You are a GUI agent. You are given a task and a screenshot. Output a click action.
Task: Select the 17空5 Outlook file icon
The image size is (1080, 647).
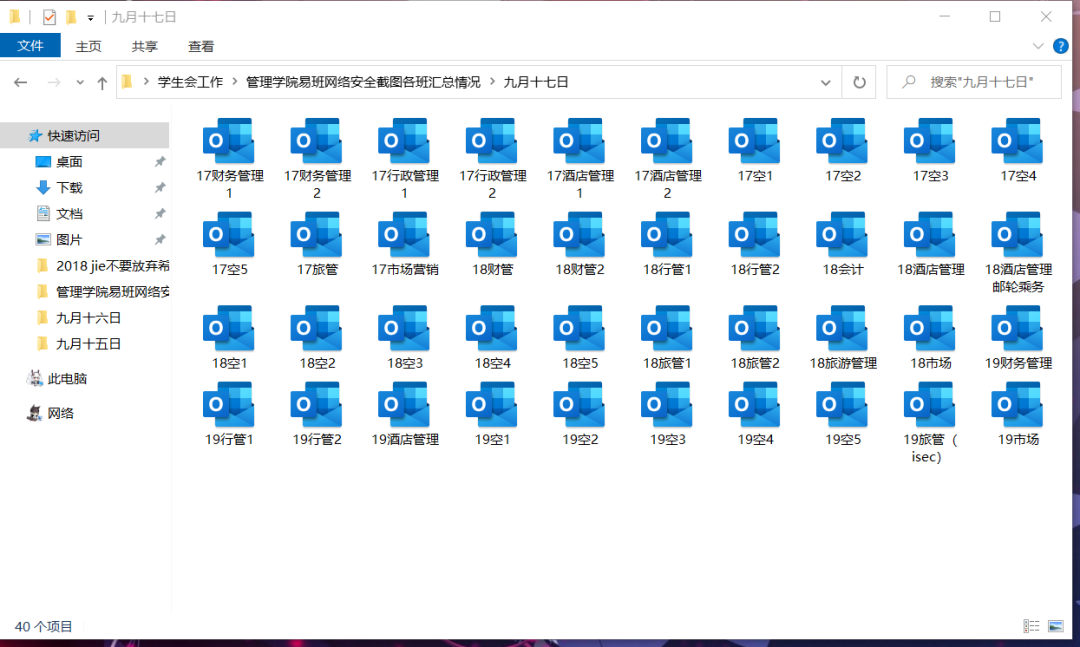tap(229, 235)
